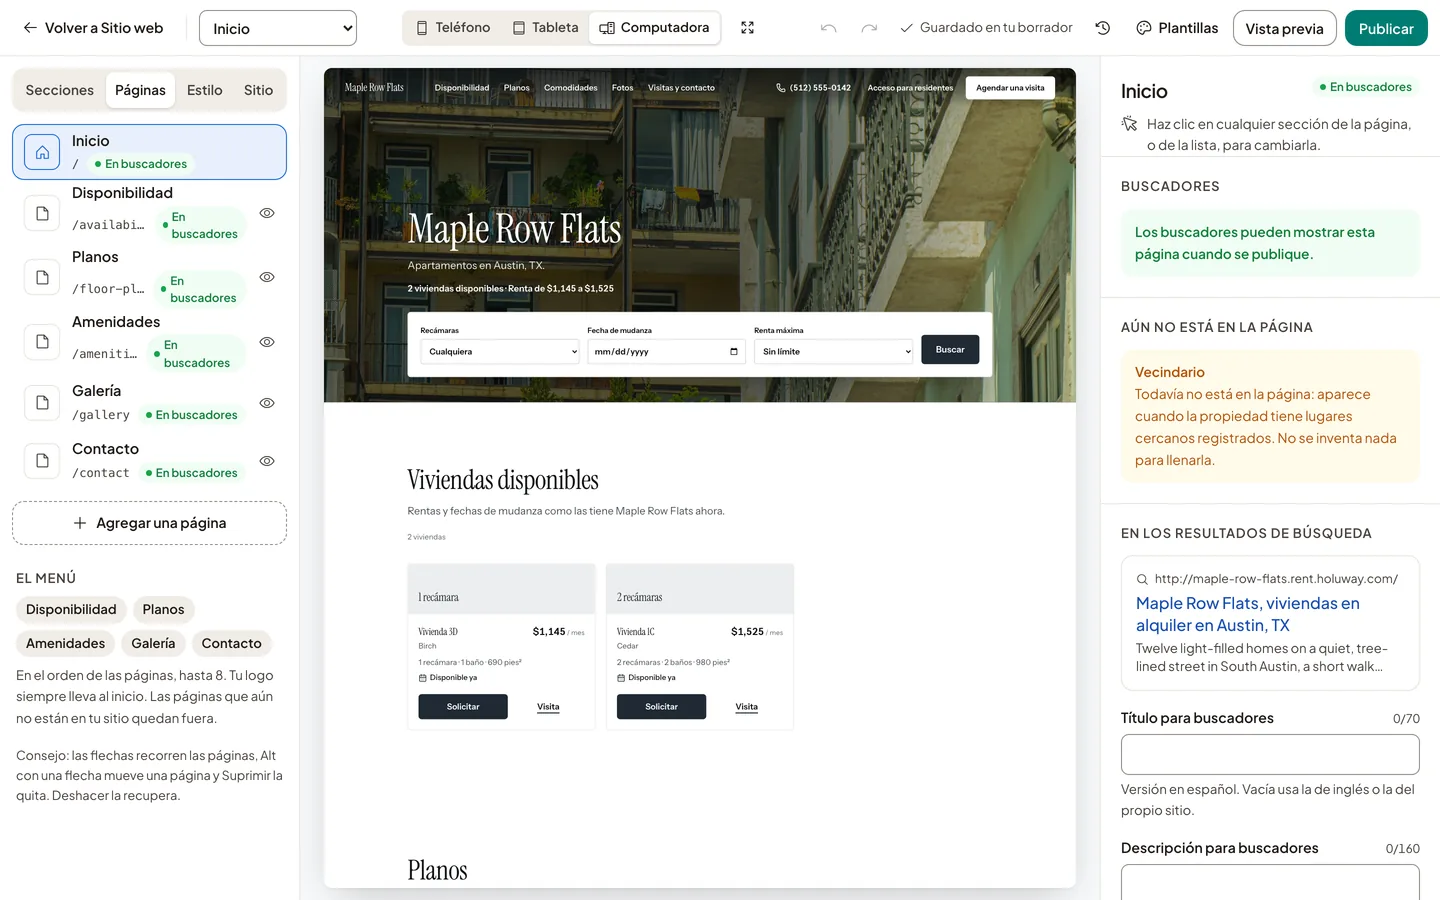Click the Amenidades menu chip
This screenshot has height=900, width=1440.
(x=65, y=643)
